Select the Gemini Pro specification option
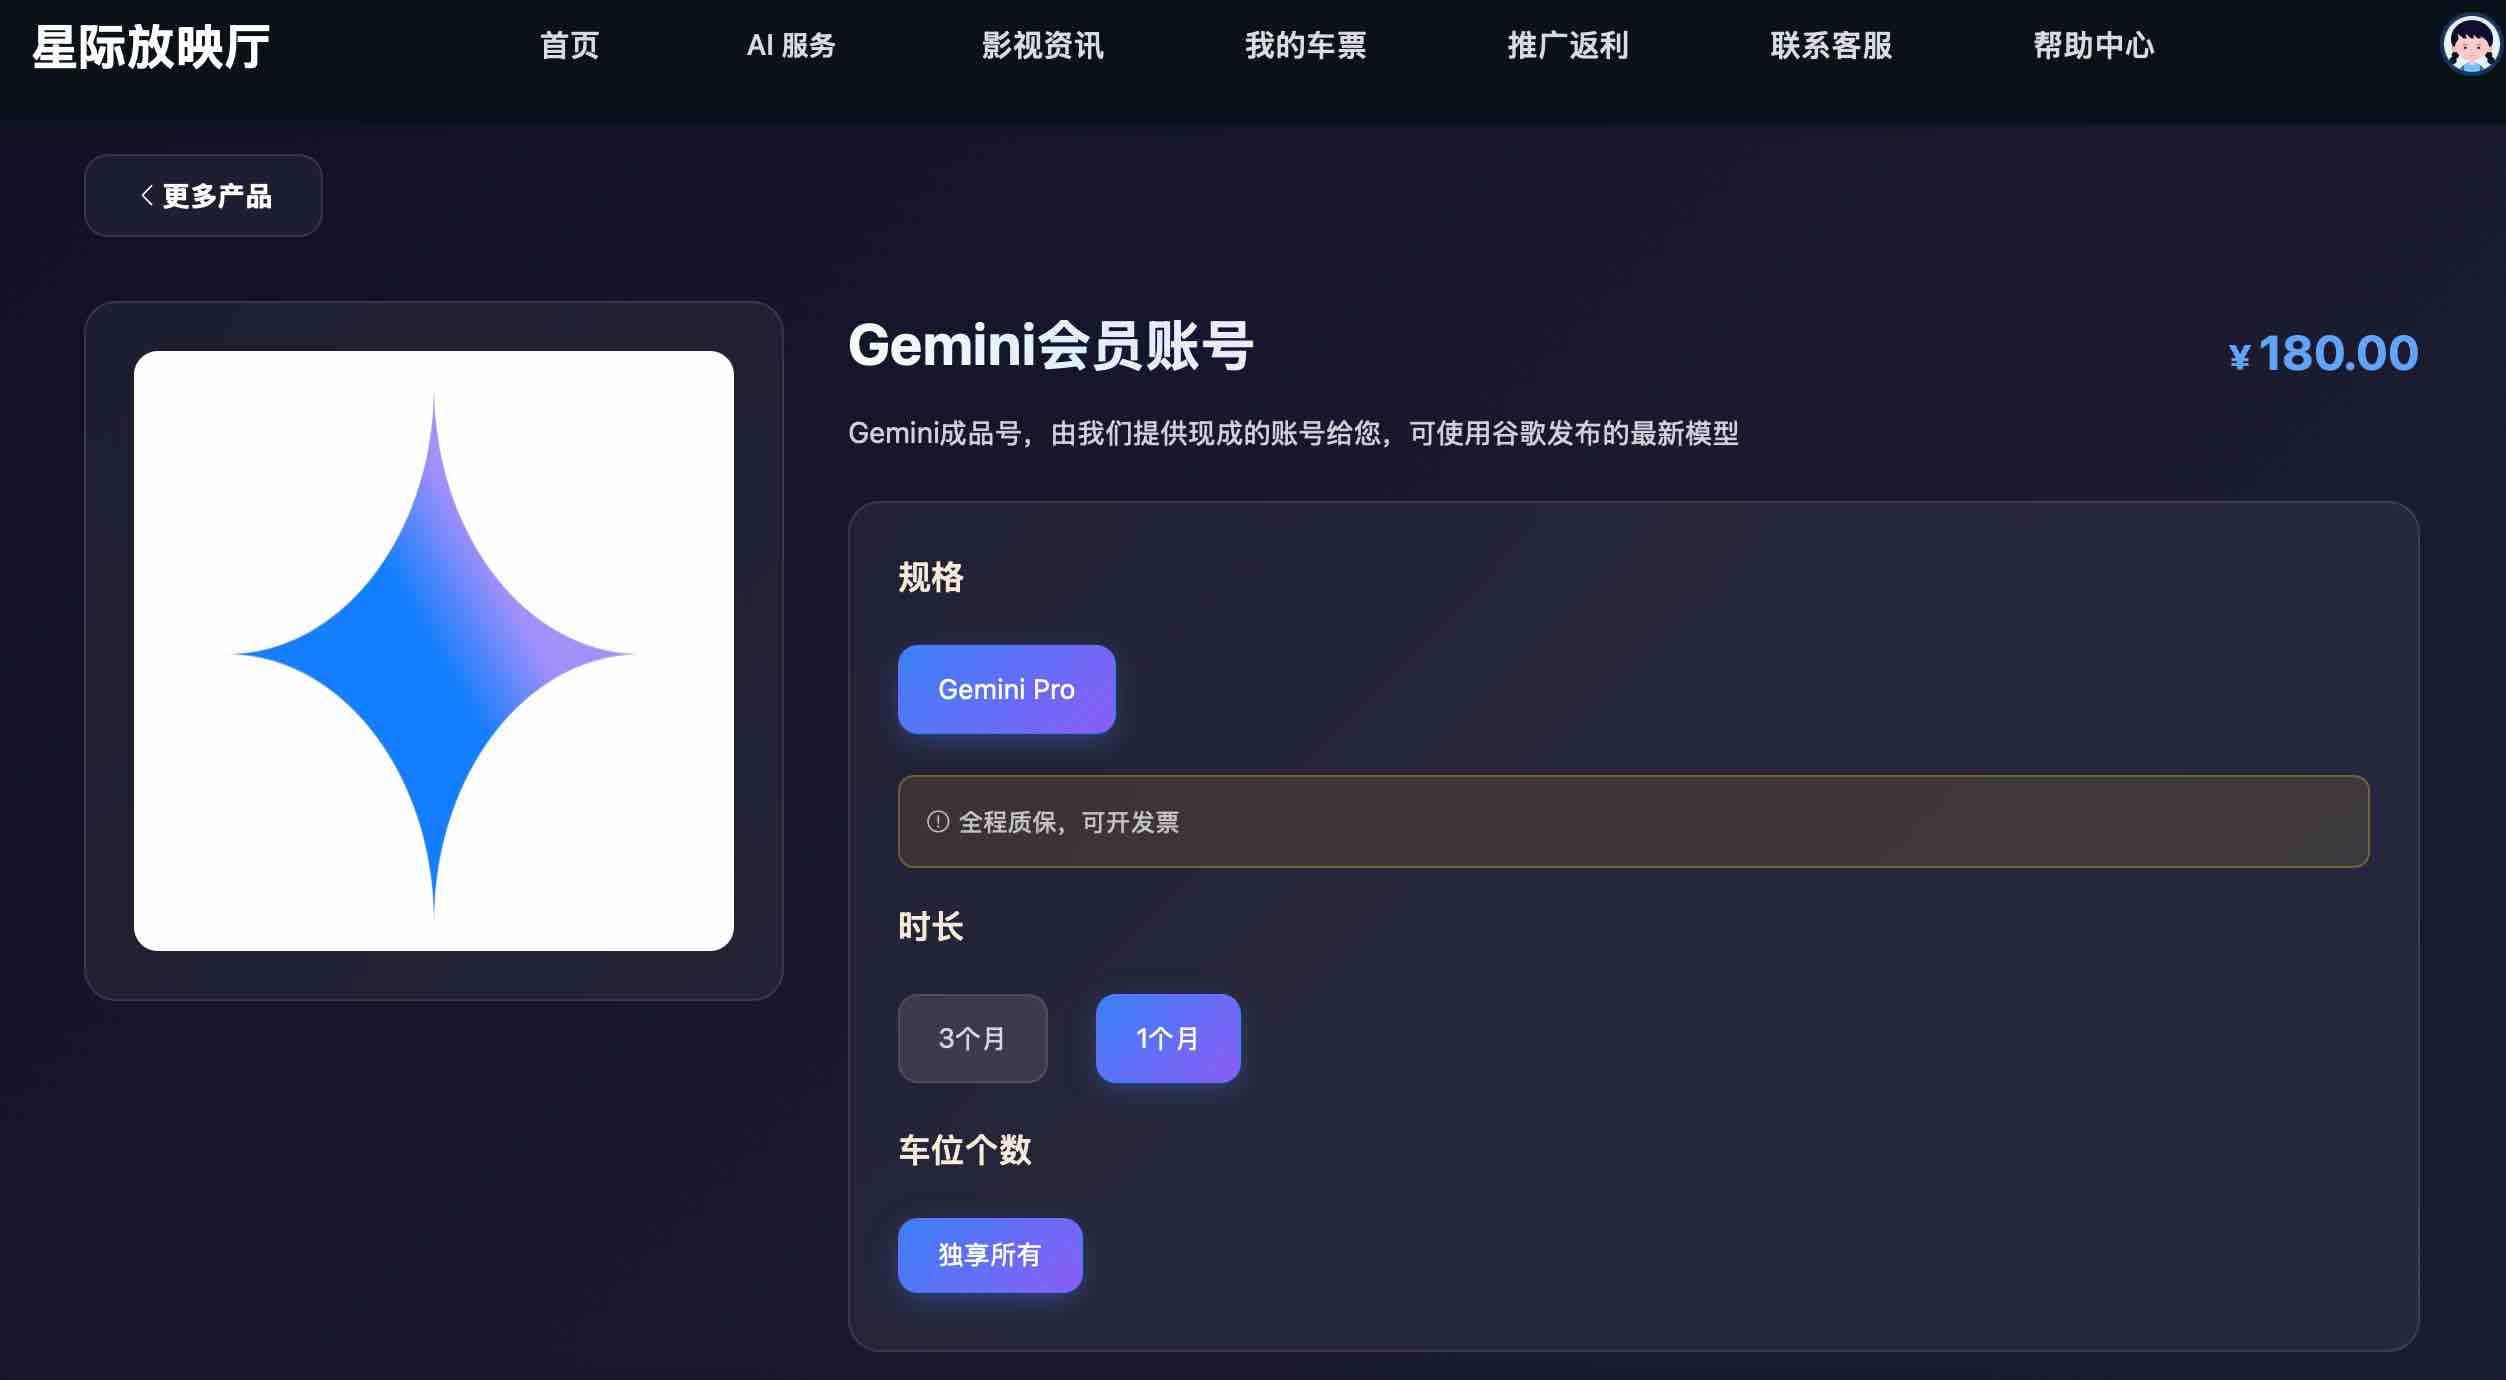Image resolution: width=2506 pixels, height=1380 pixels. (x=1006, y=689)
